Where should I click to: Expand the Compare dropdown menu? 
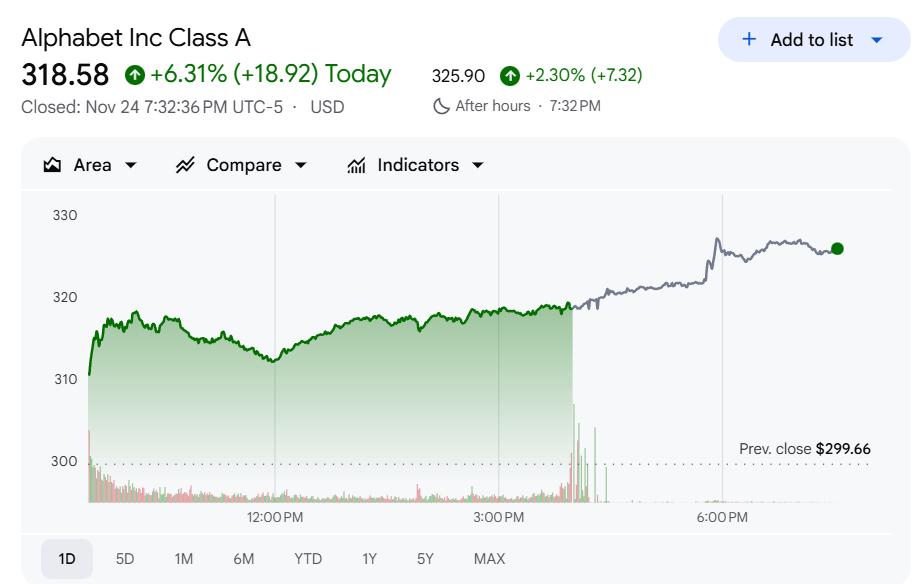coord(301,165)
